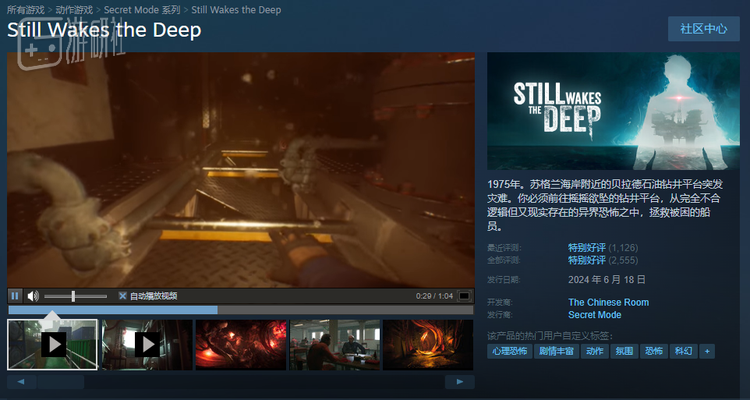Expand more tags with plus button
This screenshot has width=750, height=400.
[707, 351]
